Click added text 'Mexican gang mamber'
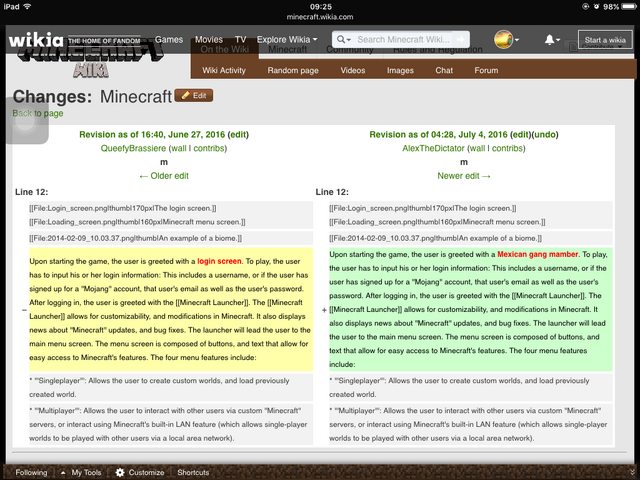 [x=538, y=254]
